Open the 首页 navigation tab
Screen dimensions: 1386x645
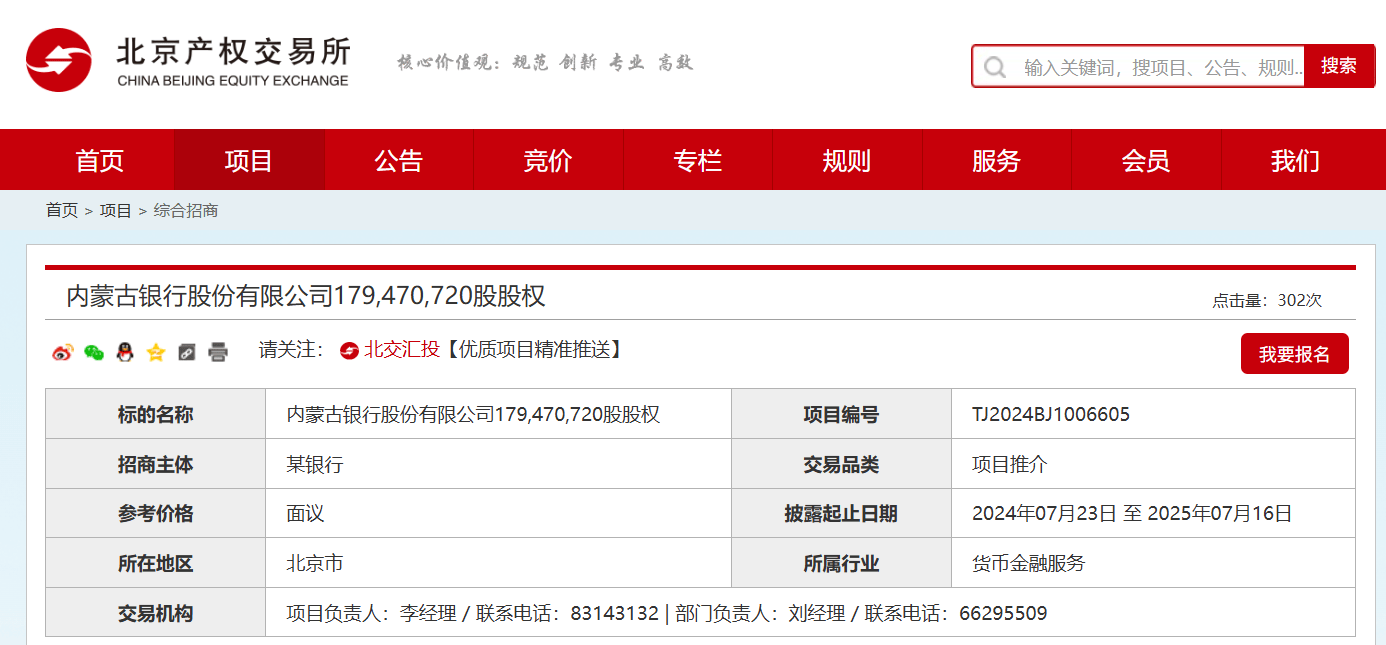(100, 160)
